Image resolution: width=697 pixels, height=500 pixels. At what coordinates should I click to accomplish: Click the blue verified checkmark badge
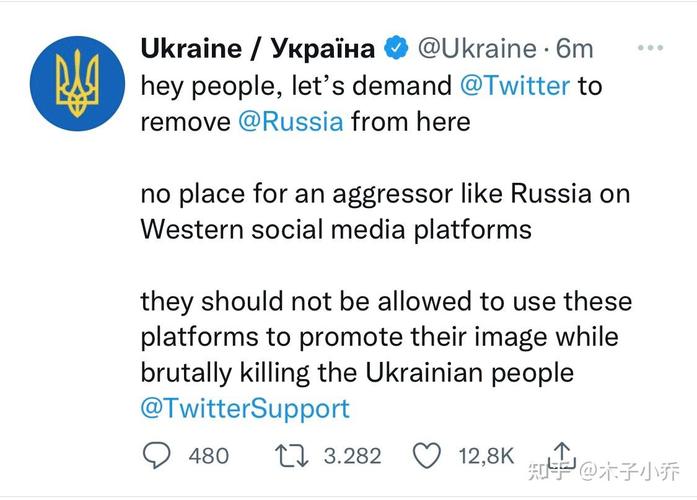397,48
